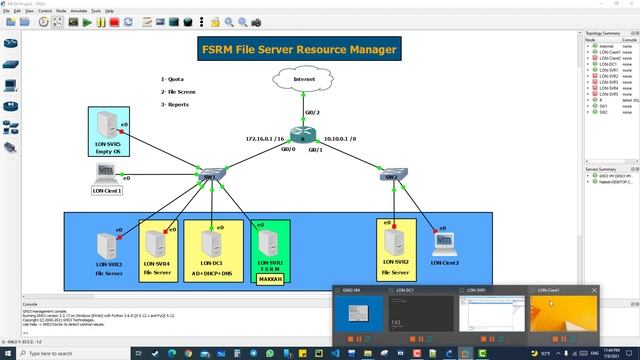Screen dimensions: 640x360
Task: Expand LON-SVR3 in Topology Summary
Action: point(588,82)
